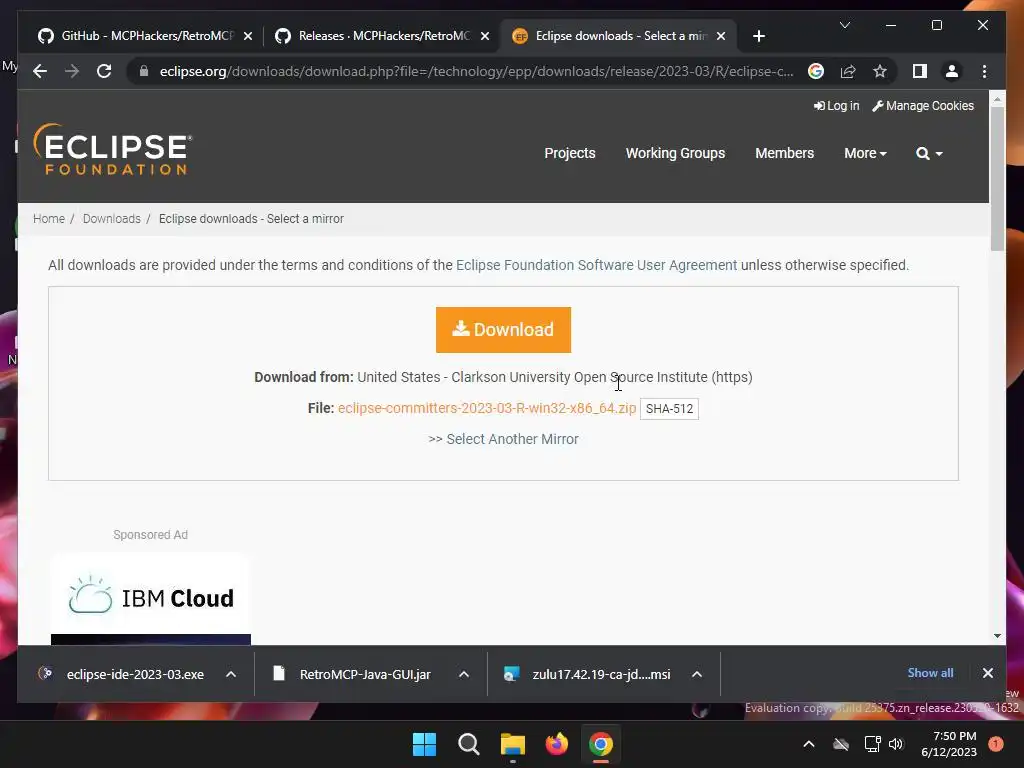
Task: Open the taskbar clock and date
Action: [949, 744]
